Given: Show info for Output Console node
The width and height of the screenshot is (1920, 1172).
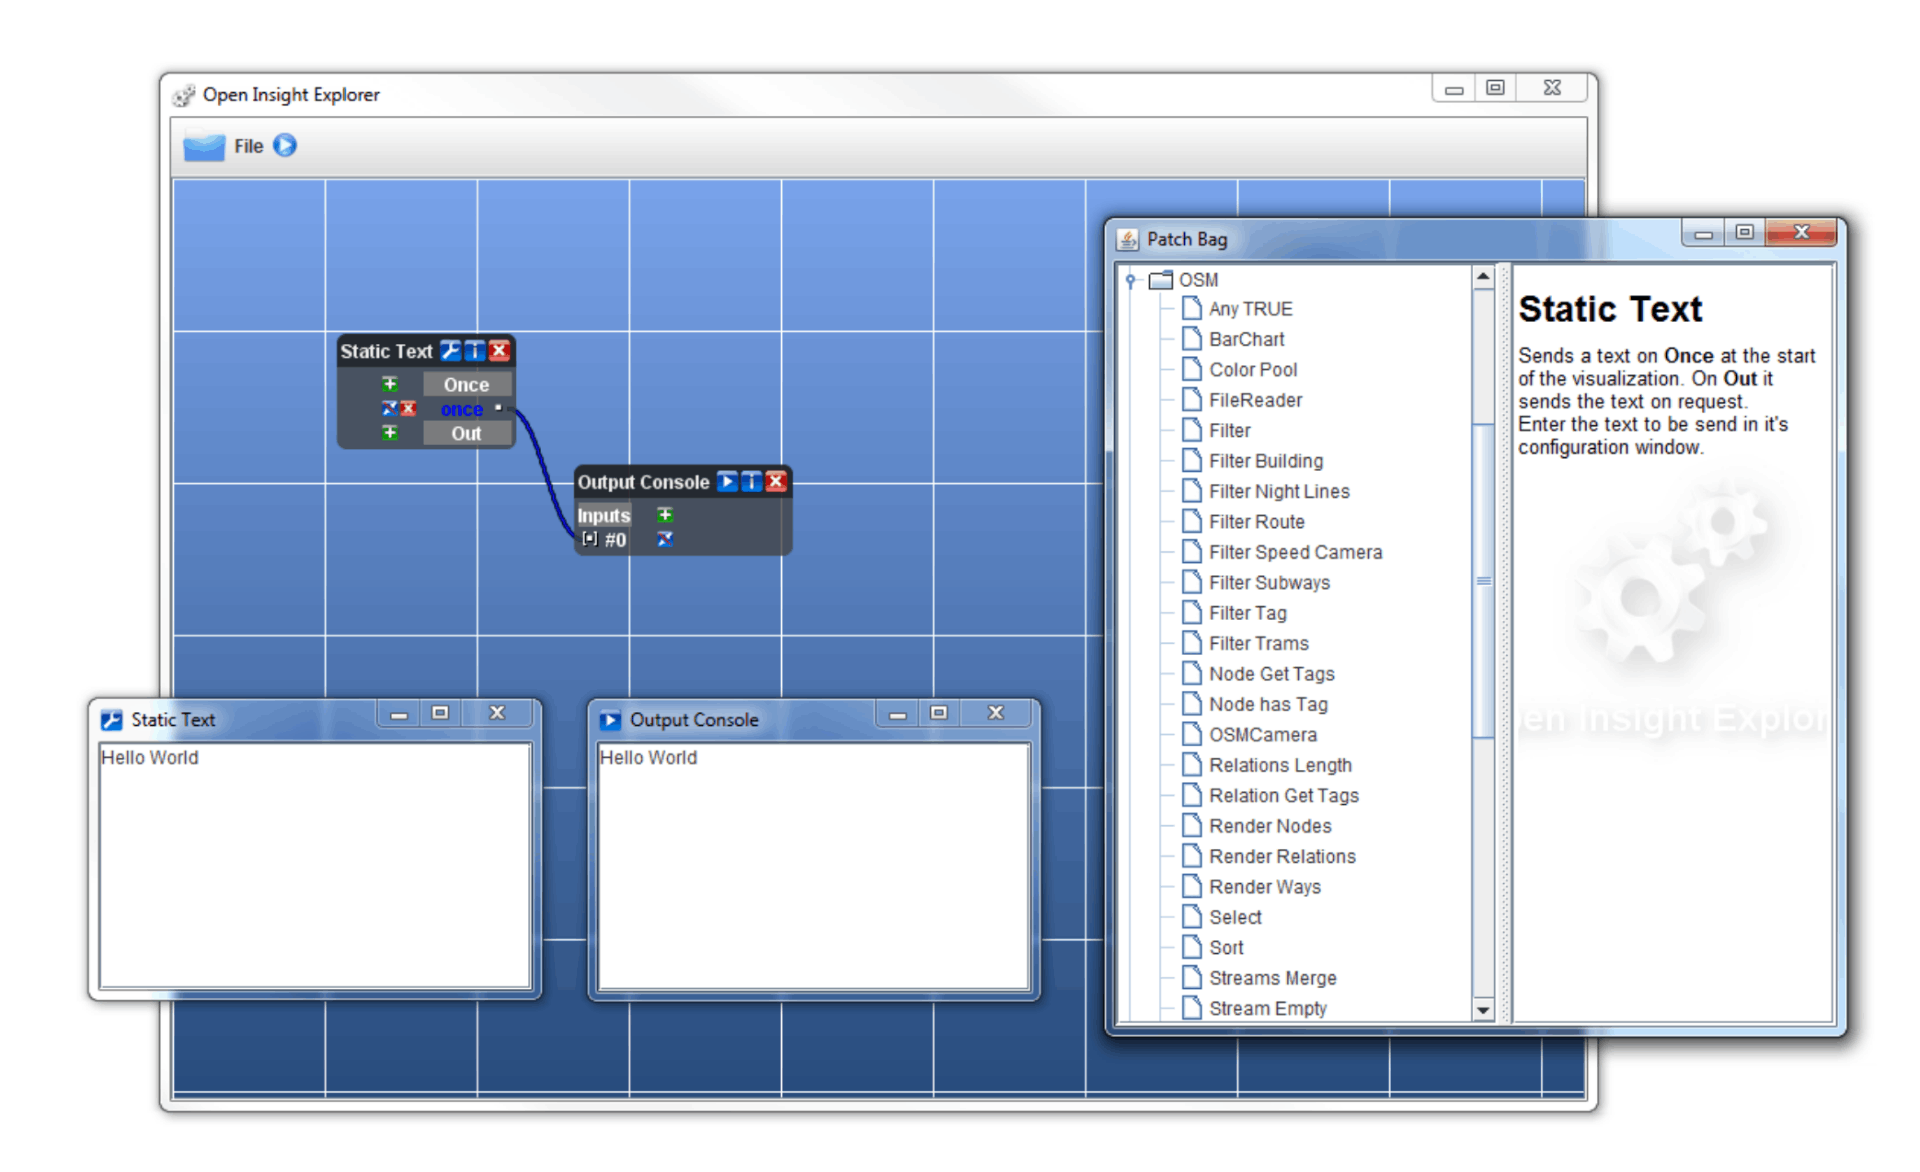Looking at the screenshot, I should (751, 482).
